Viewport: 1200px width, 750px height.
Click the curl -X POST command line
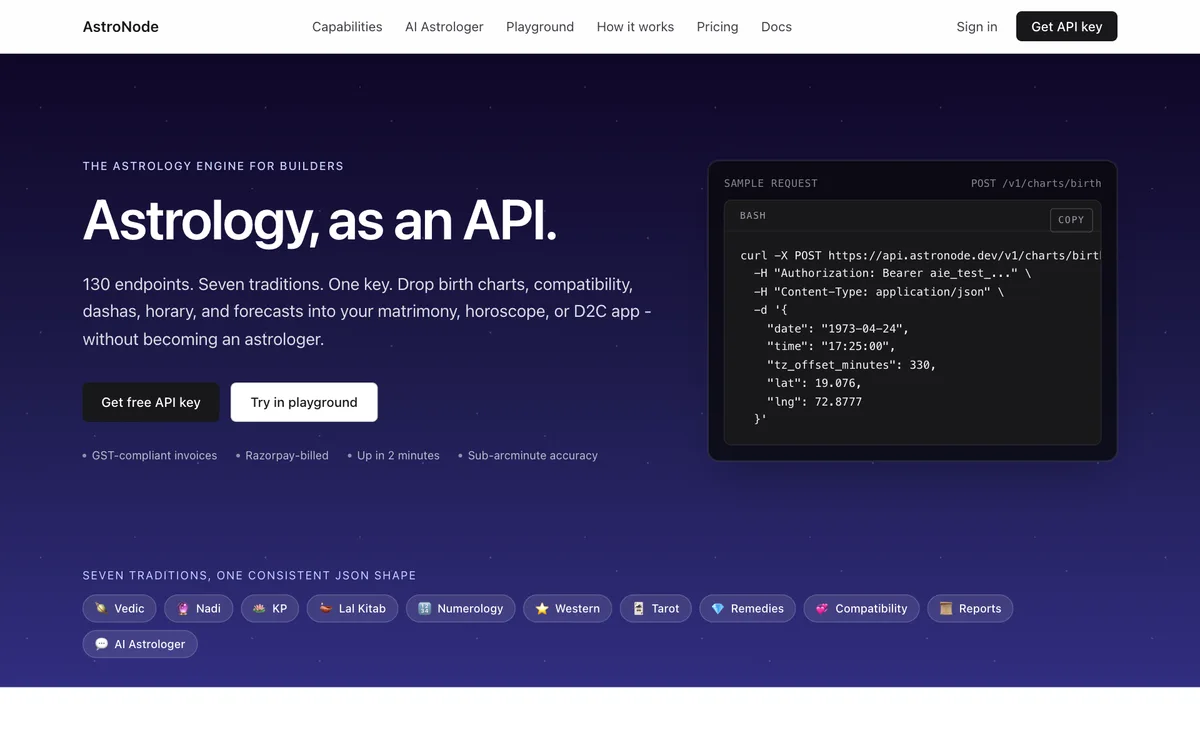pos(920,256)
